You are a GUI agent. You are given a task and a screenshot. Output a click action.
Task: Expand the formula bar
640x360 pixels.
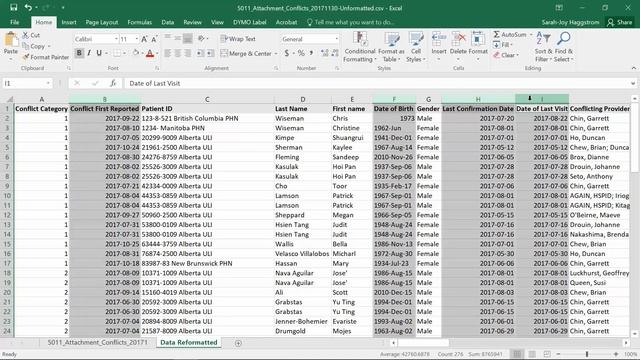tap(633, 83)
